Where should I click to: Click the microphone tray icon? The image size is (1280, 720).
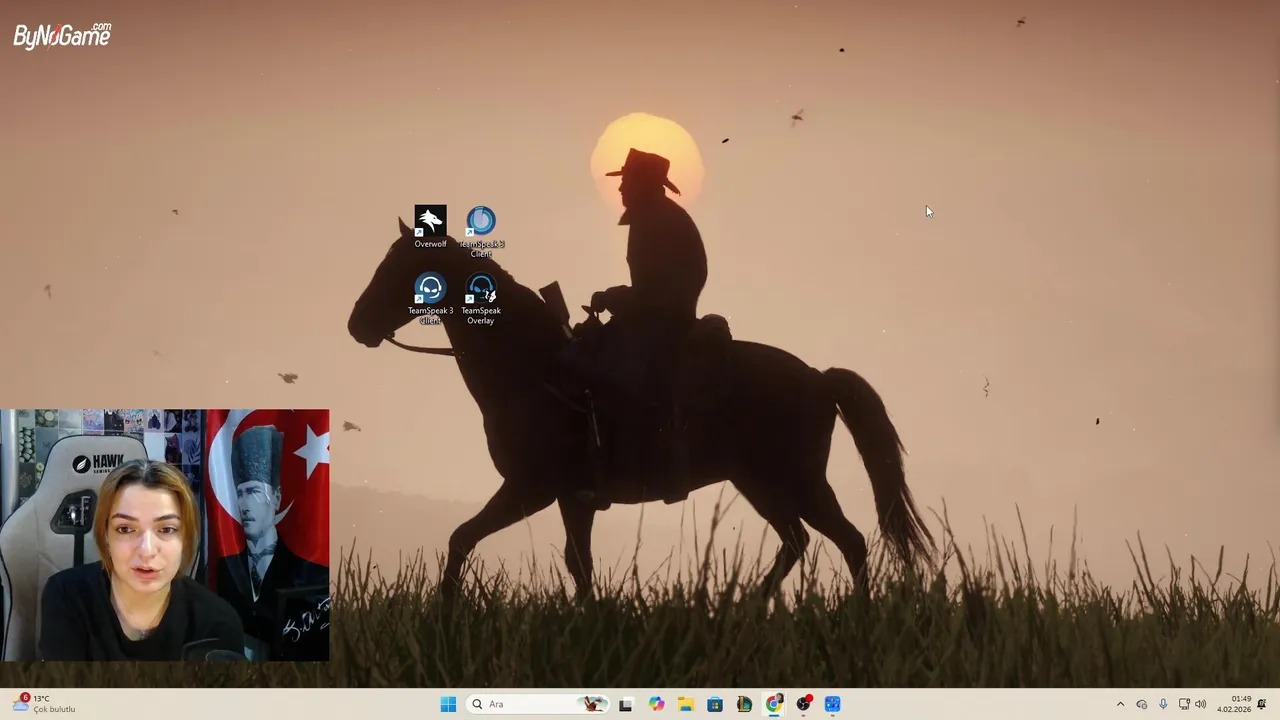(x=1163, y=704)
